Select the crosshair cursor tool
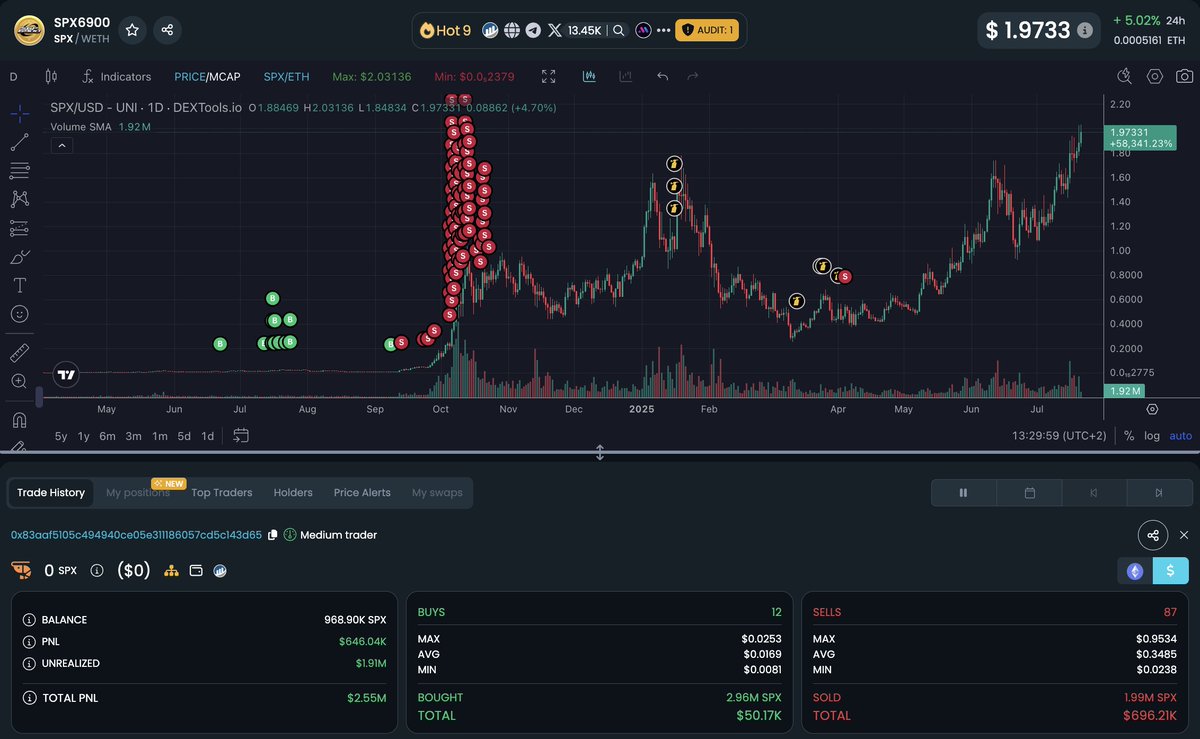 (19, 113)
